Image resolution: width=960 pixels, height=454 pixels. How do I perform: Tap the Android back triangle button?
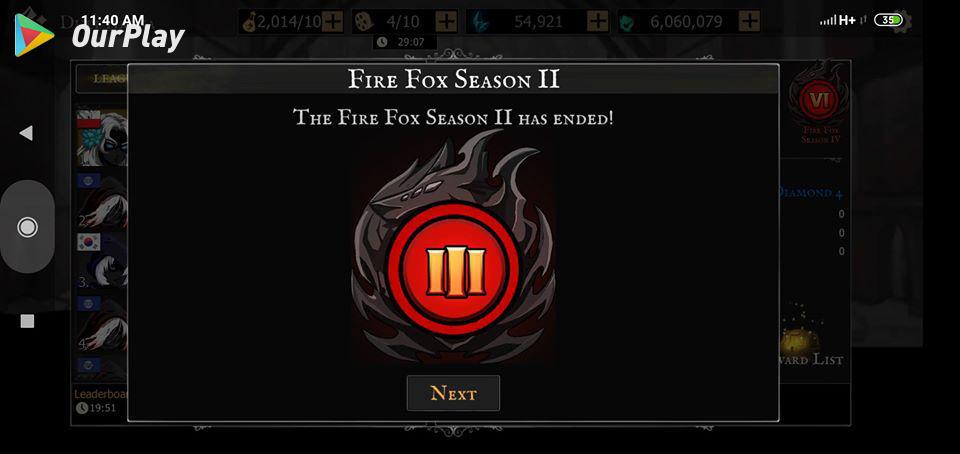26,133
